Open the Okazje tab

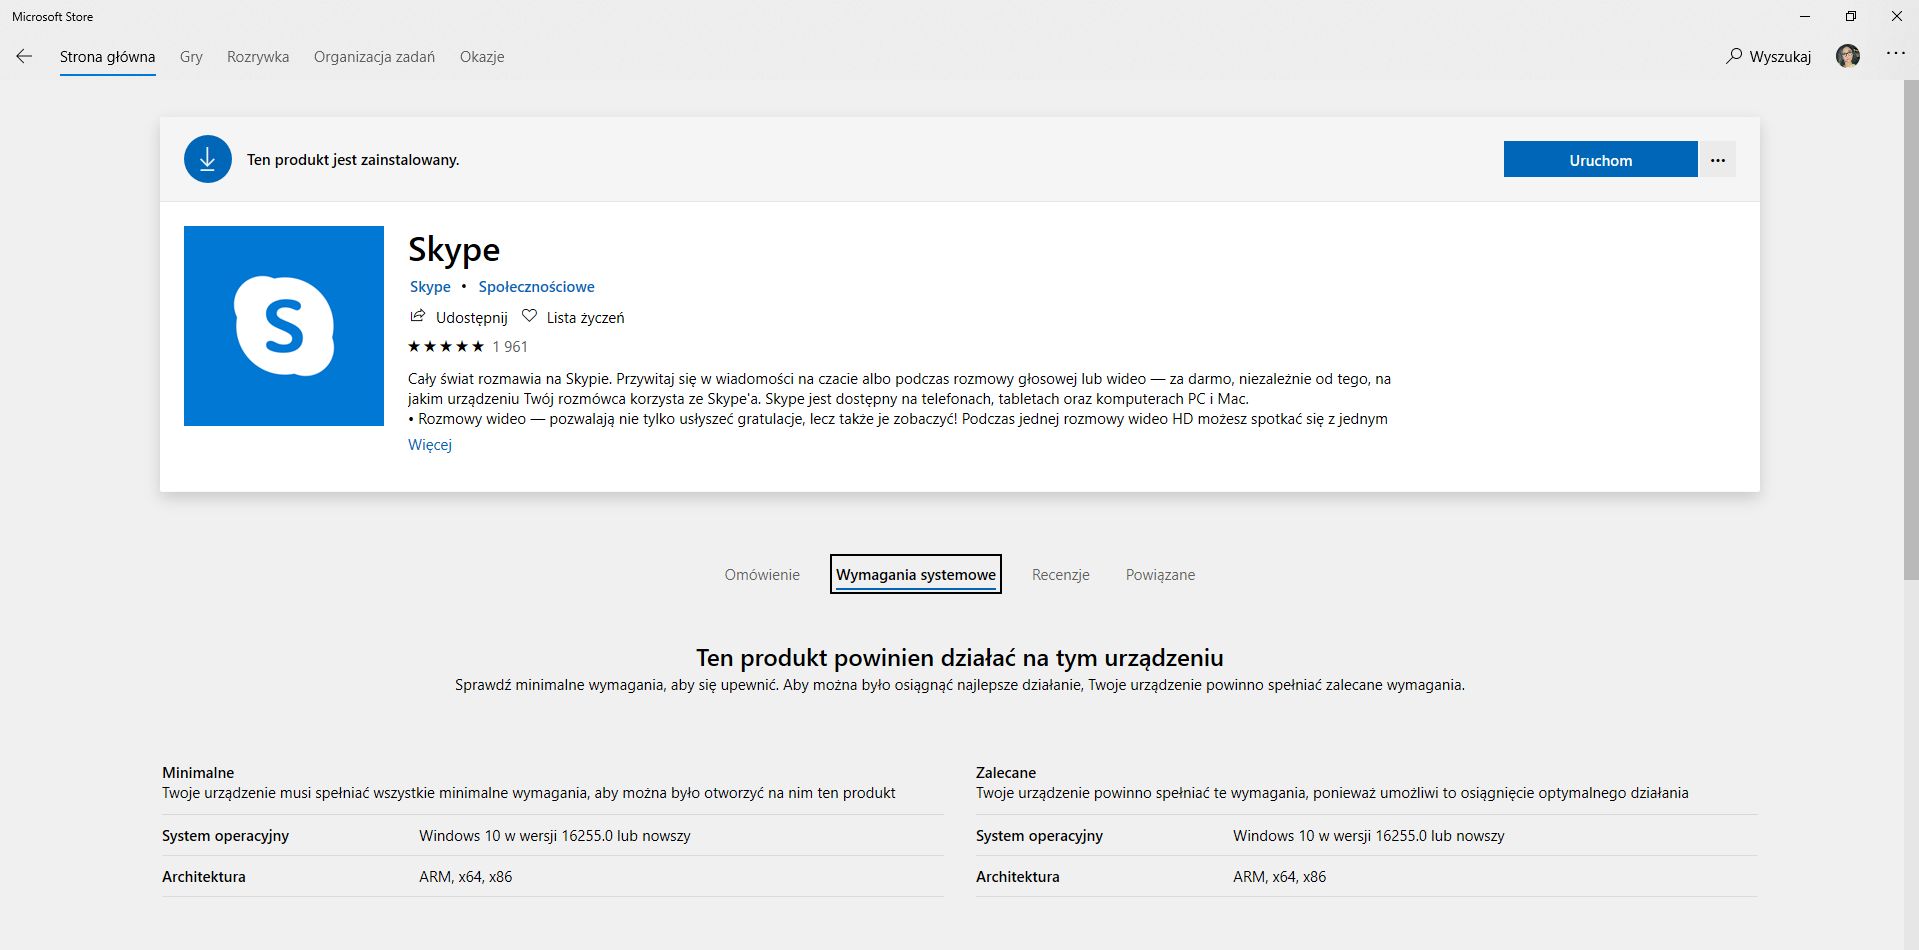click(x=482, y=57)
